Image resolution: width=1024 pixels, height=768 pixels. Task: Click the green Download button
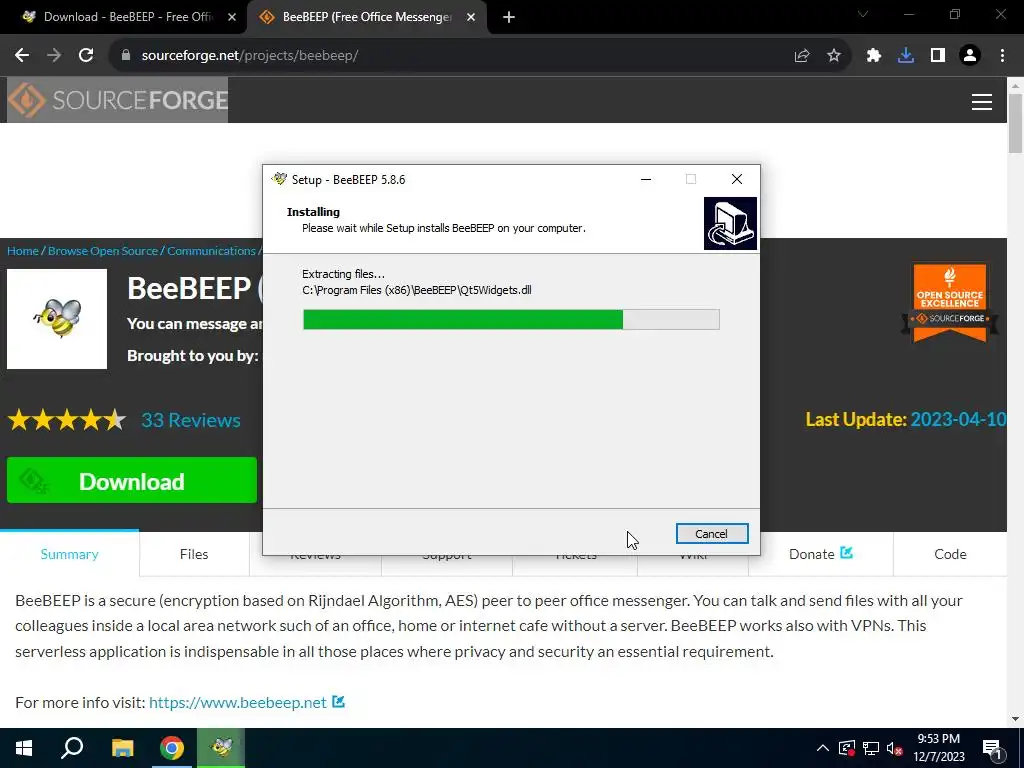coord(132,480)
